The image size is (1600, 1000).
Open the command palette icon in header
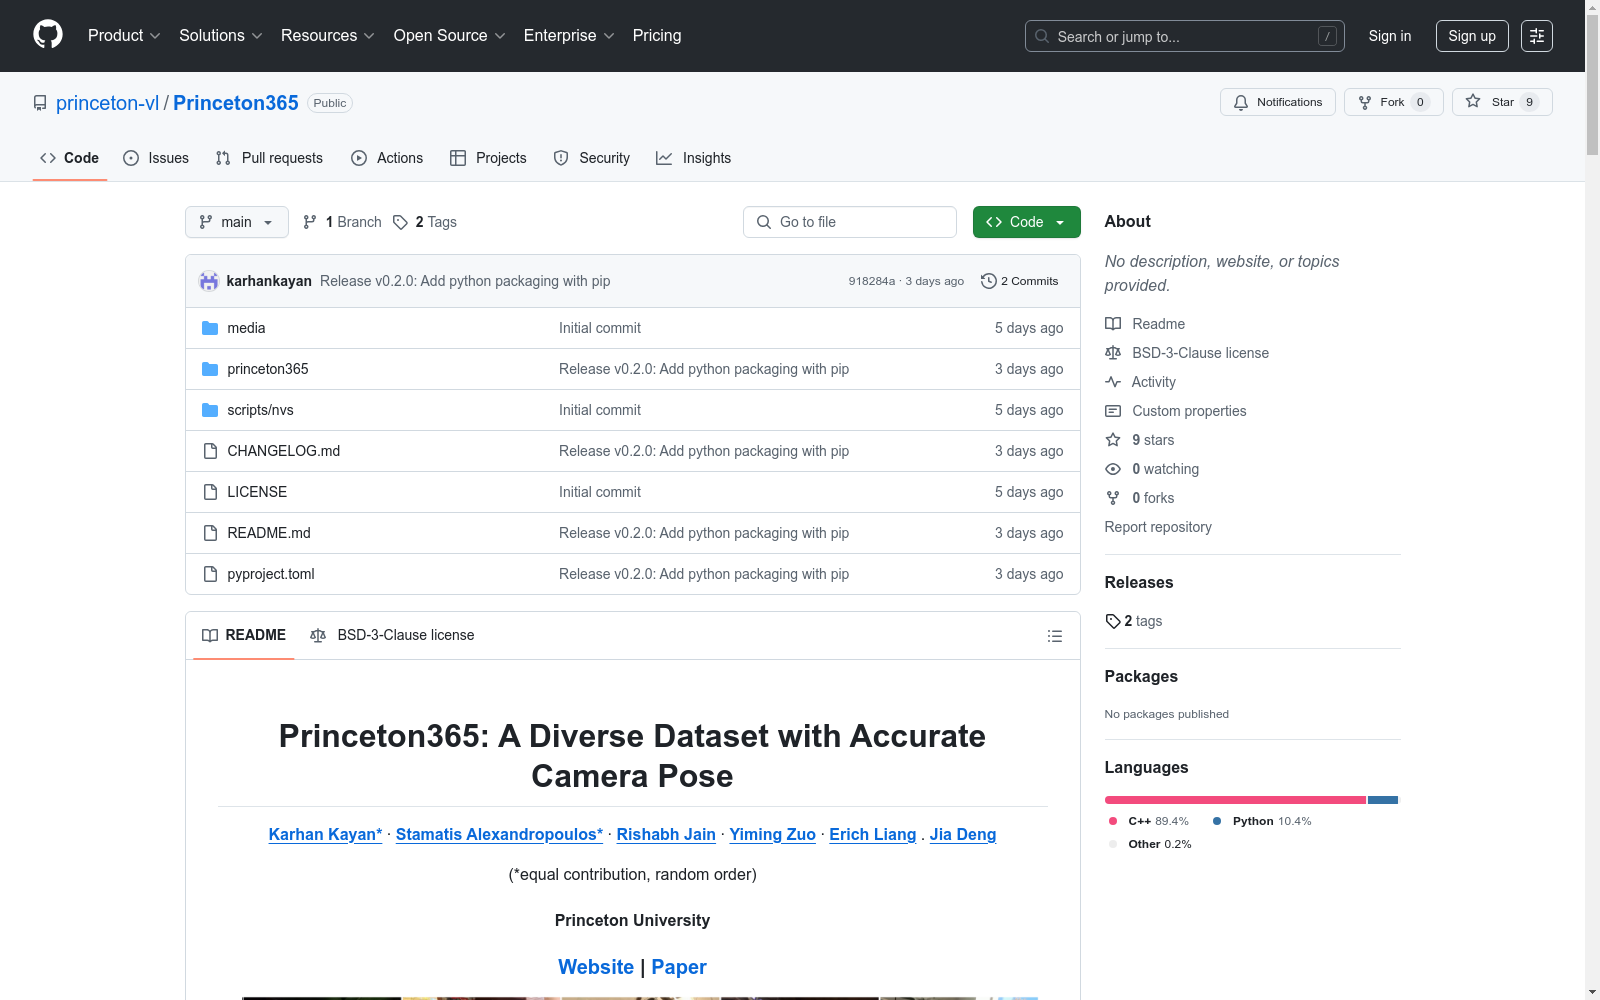pos(1537,36)
